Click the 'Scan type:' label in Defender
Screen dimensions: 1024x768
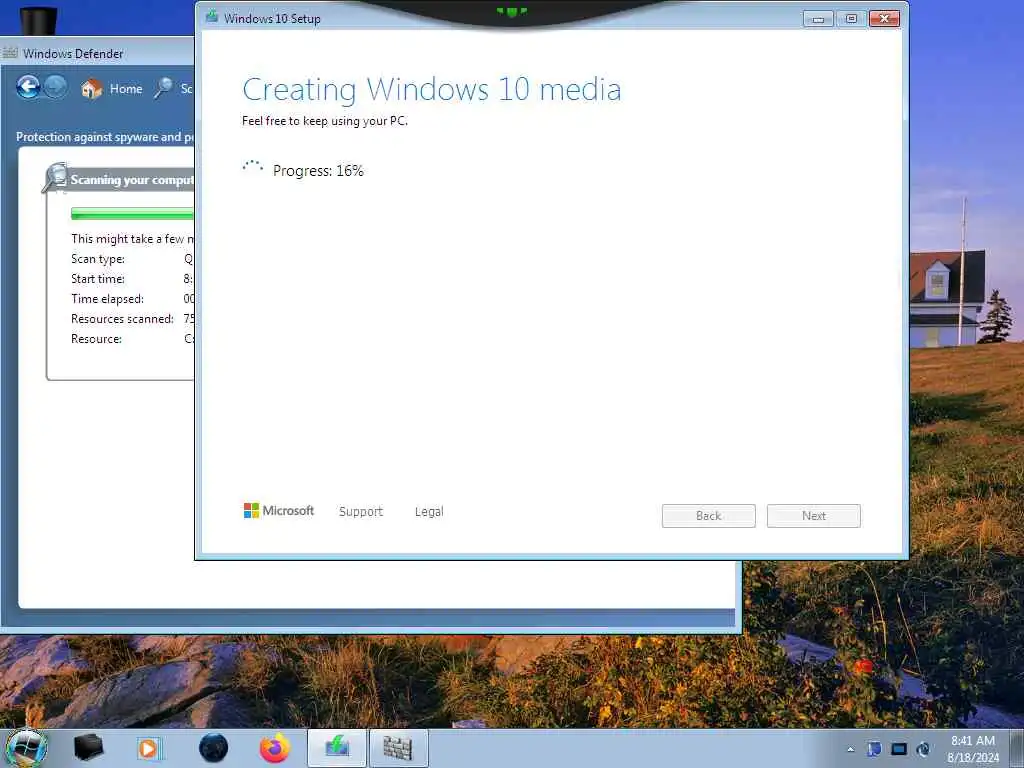pos(98,259)
